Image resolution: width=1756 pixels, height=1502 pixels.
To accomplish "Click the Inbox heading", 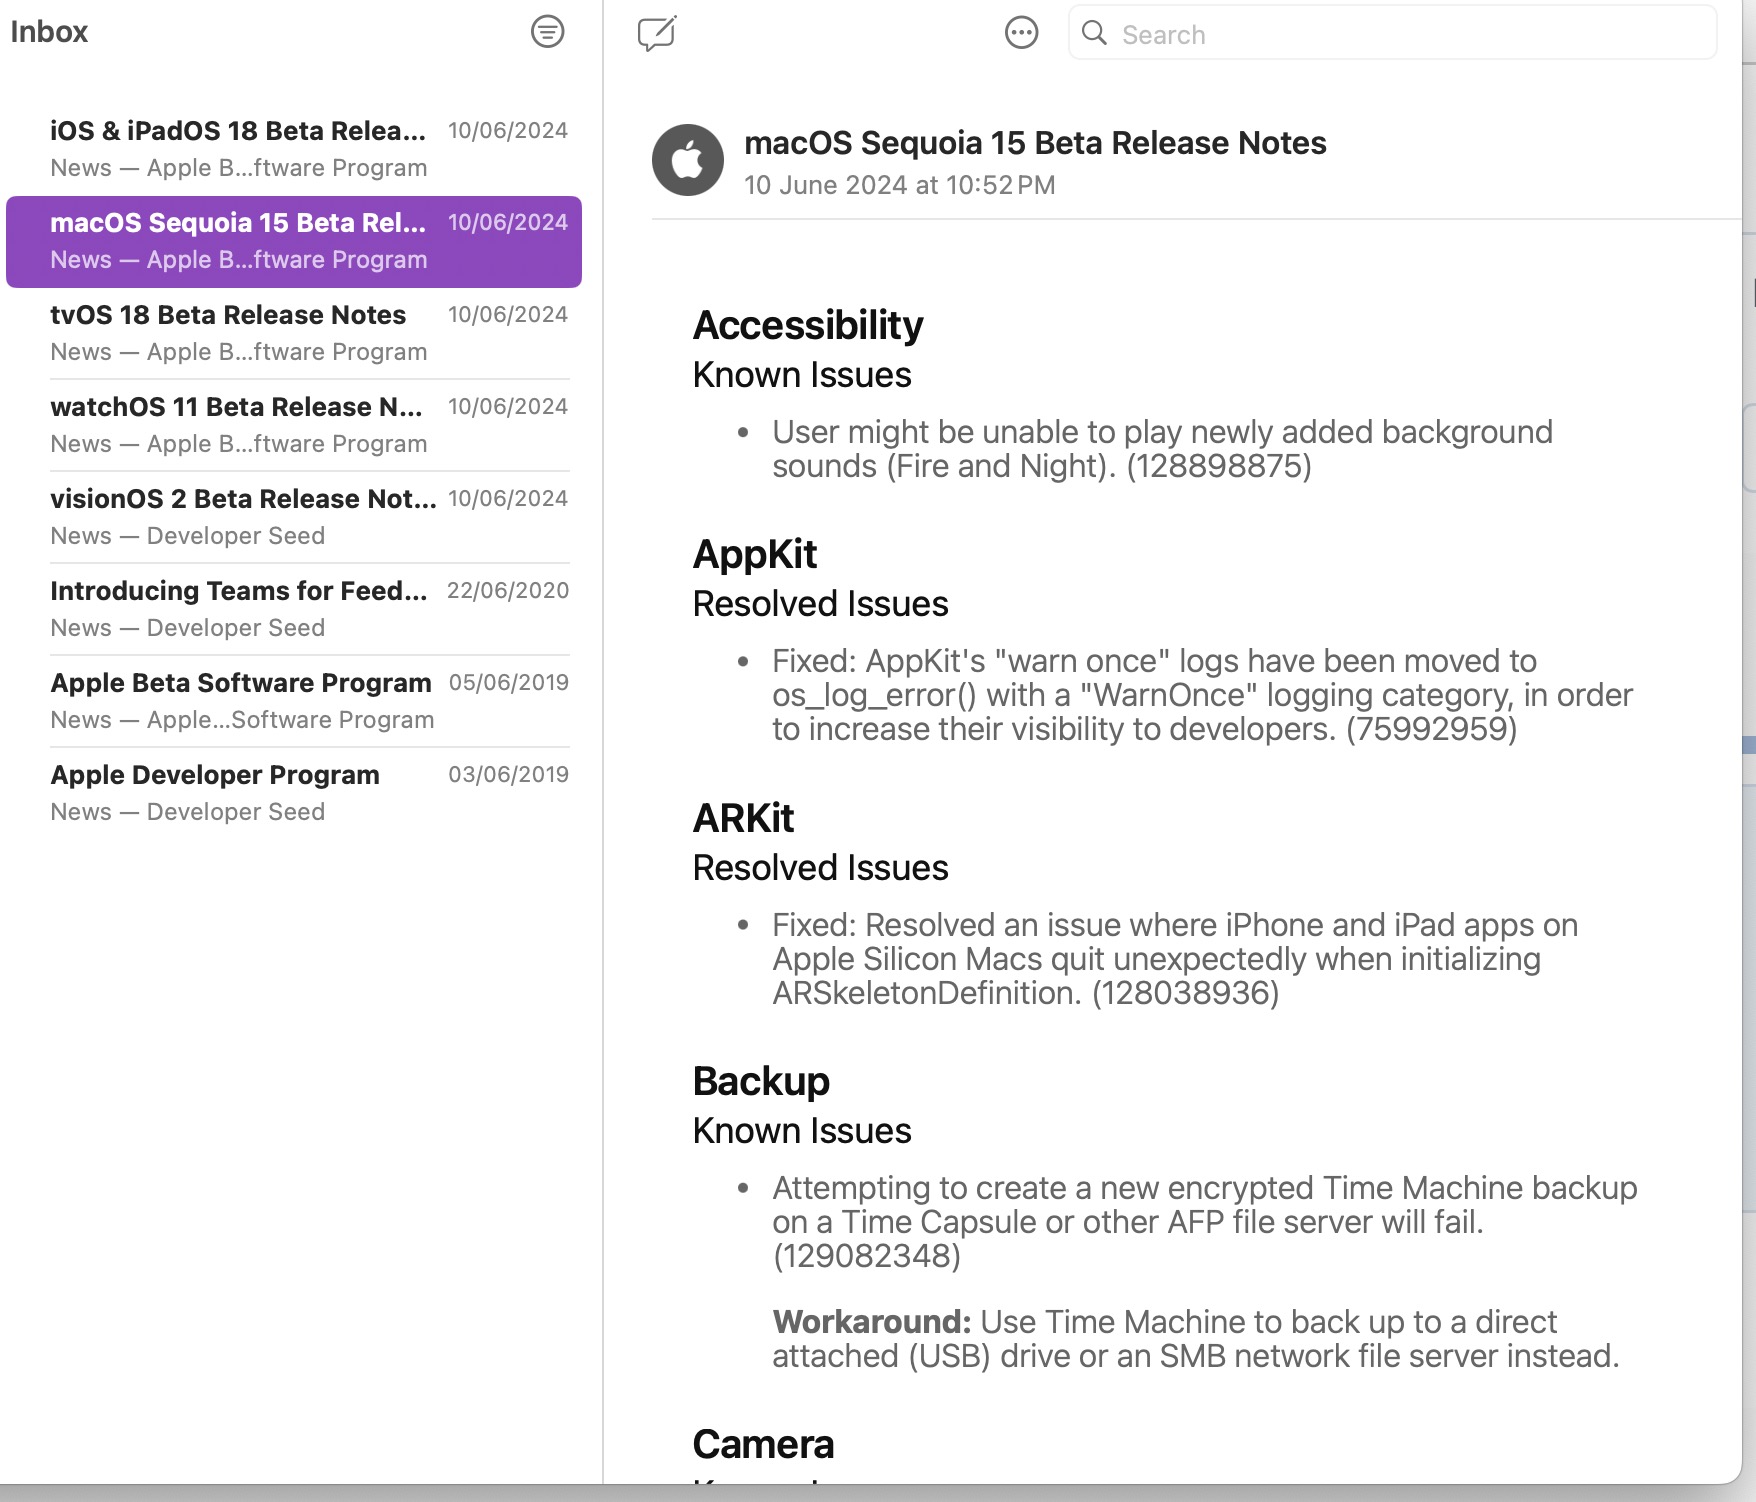I will pyautogui.click(x=49, y=32).
